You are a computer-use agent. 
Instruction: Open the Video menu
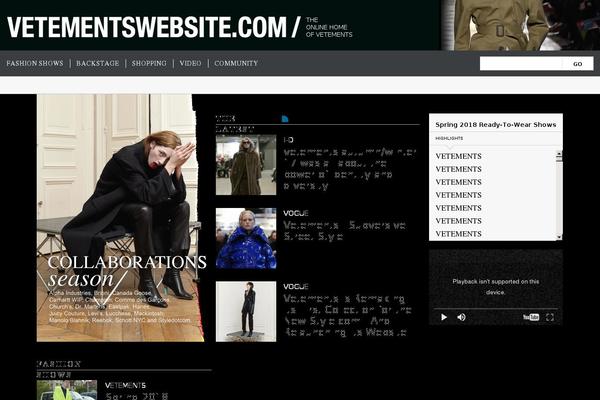(x=190, y=63)
